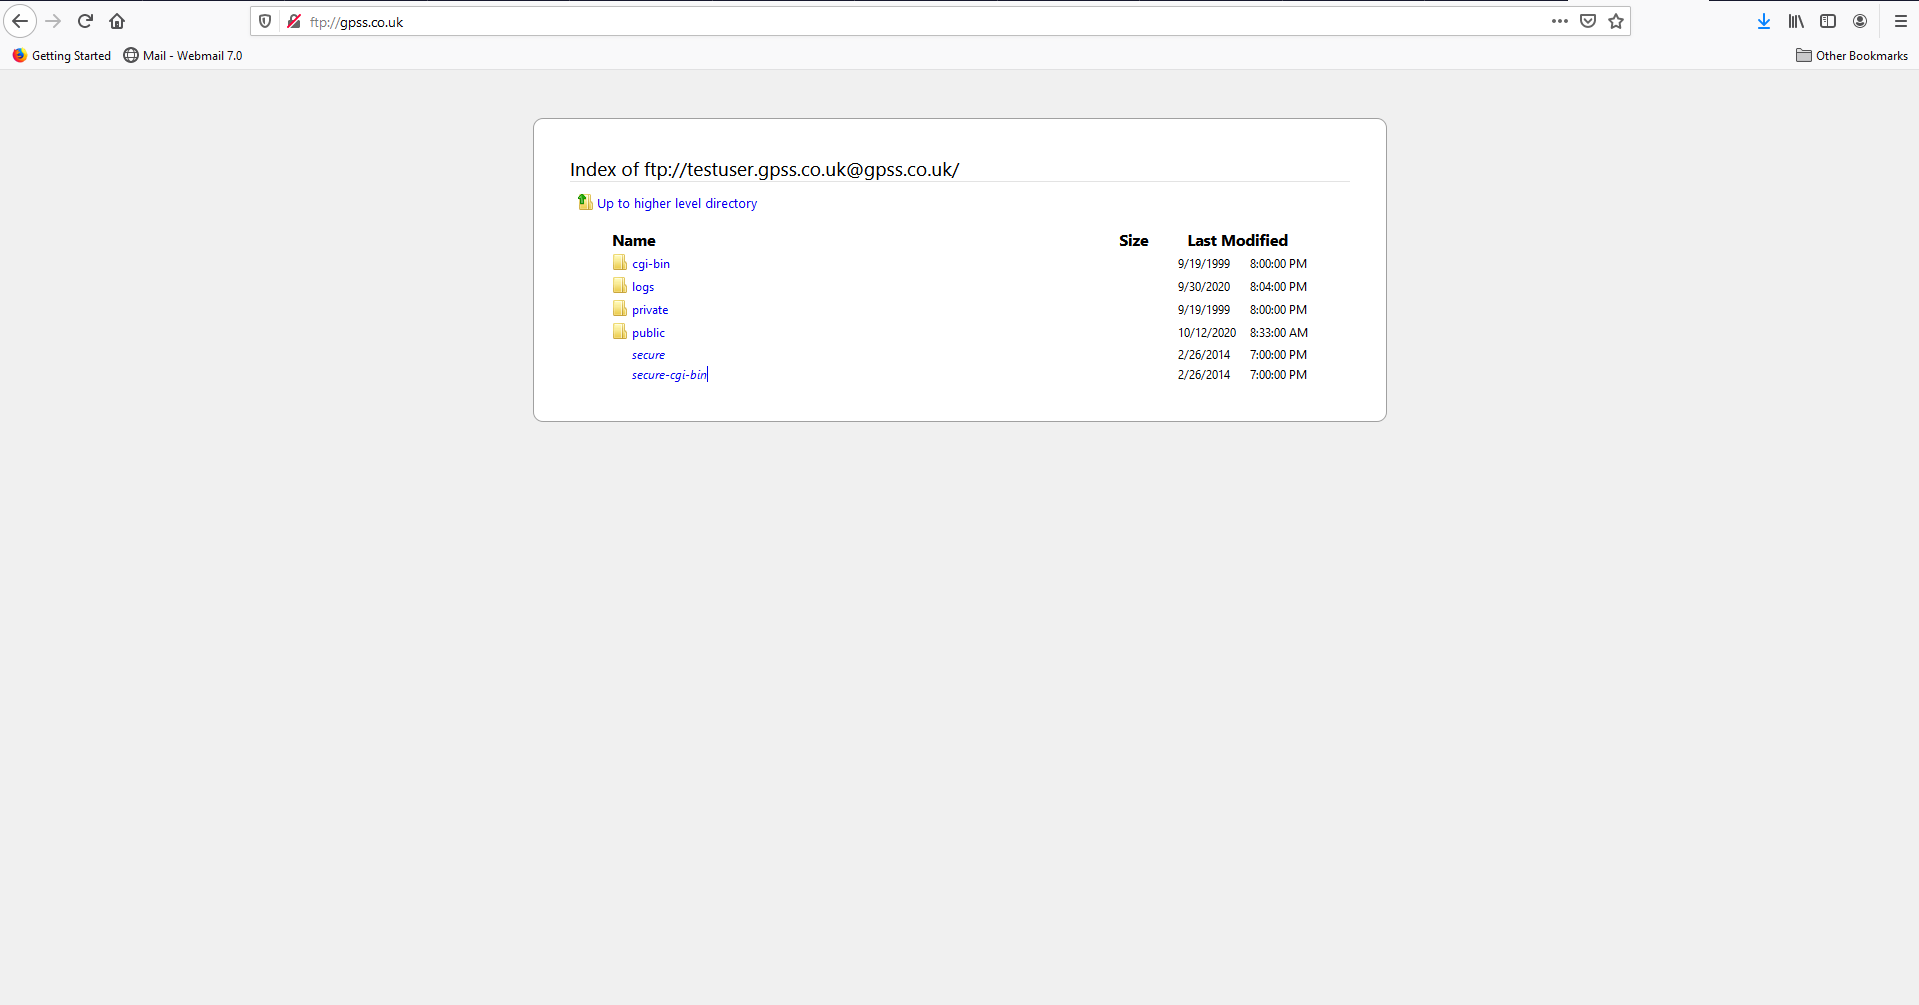Open page actions three-dot menu
This screenshot has width=1919, height=1005.
point(1559,21)
